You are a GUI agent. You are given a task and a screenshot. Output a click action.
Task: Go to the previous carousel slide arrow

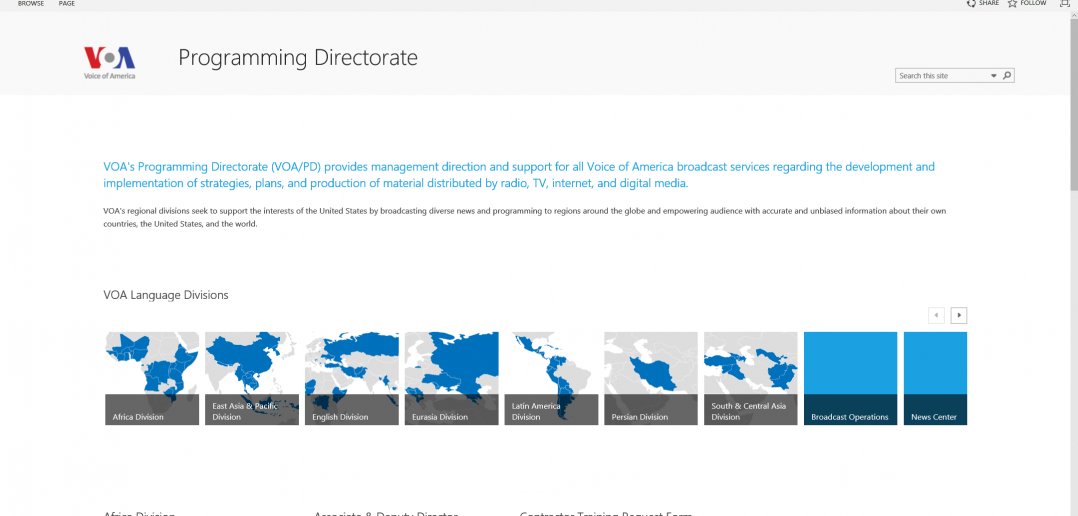(x=936, y=315)
